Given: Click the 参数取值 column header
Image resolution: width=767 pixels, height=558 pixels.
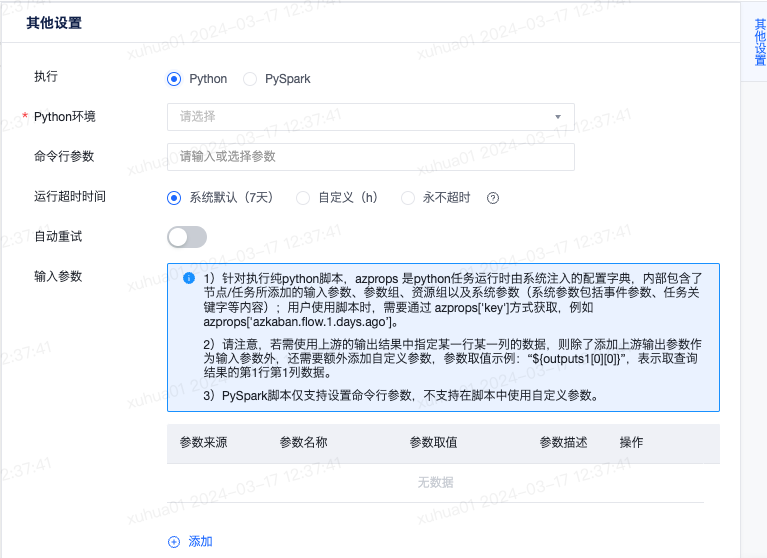Looking at the screenshot, I should tap(433, 443).
